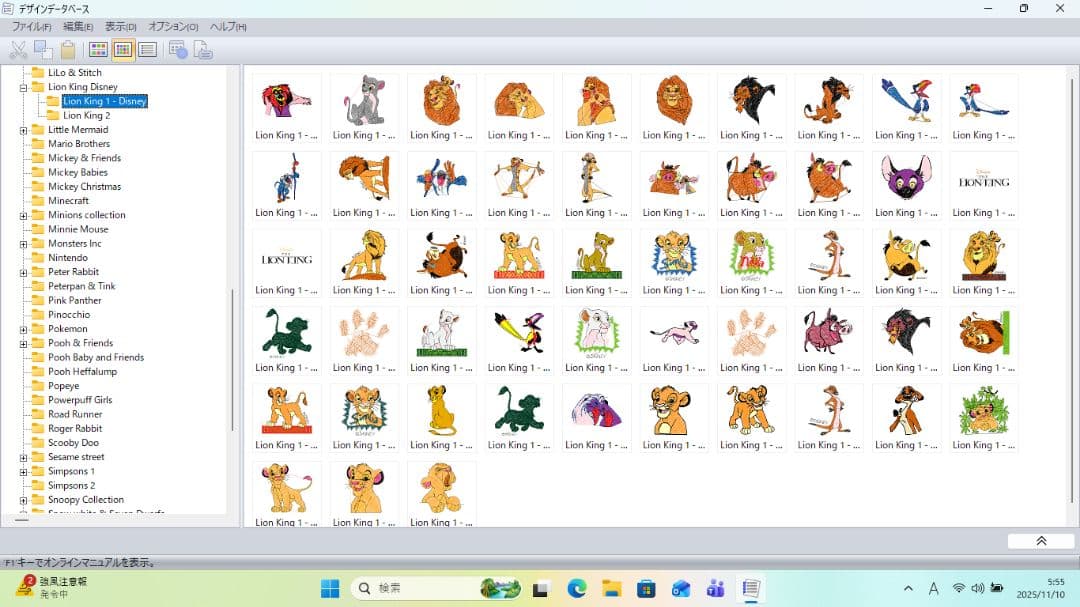Select the Lion King 2 folder
This screenshot has width=1080, height=607.
pyautogui.click(x=86, y=116)
